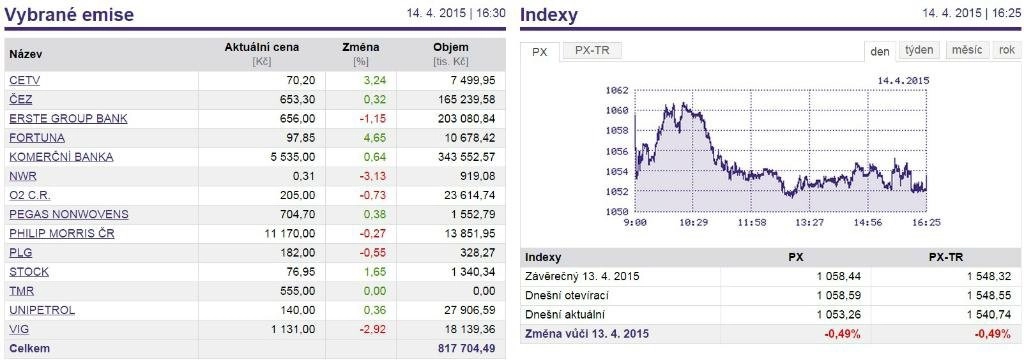1024x360 pixels.
Task: Open the FORTUNA stock link
Action: [37, 138]
